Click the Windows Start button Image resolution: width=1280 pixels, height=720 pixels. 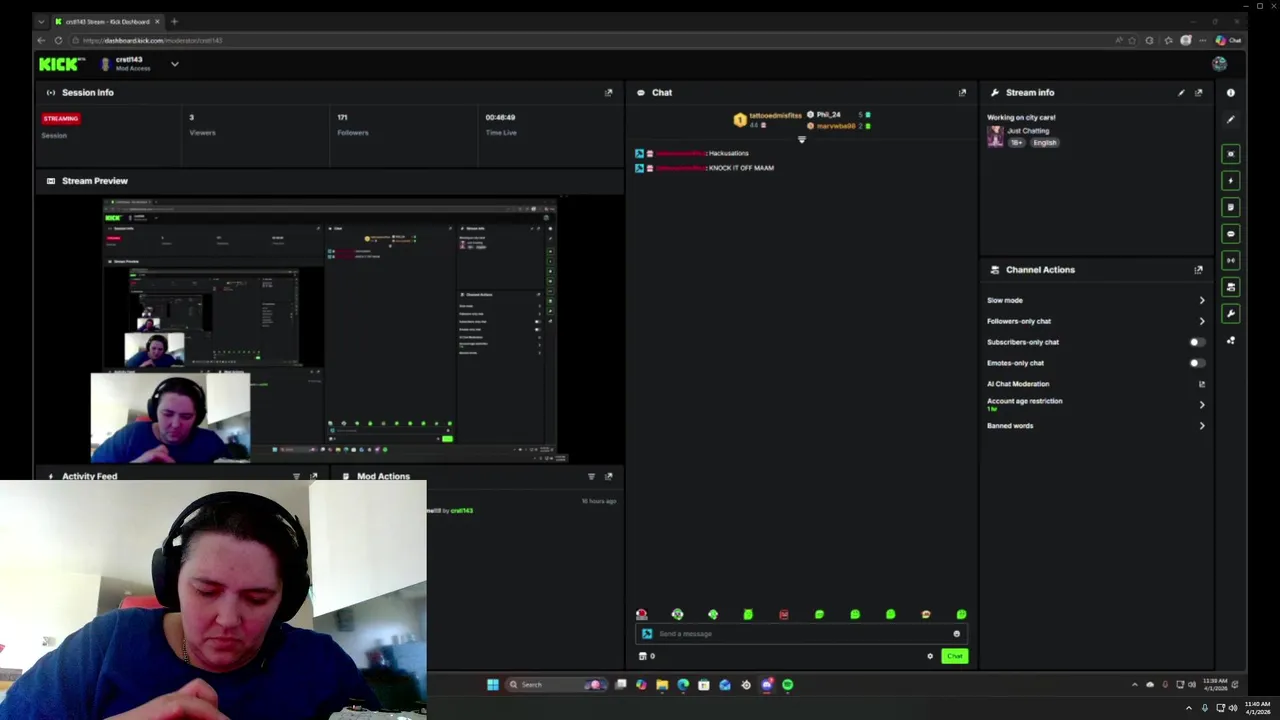(492, 685)
